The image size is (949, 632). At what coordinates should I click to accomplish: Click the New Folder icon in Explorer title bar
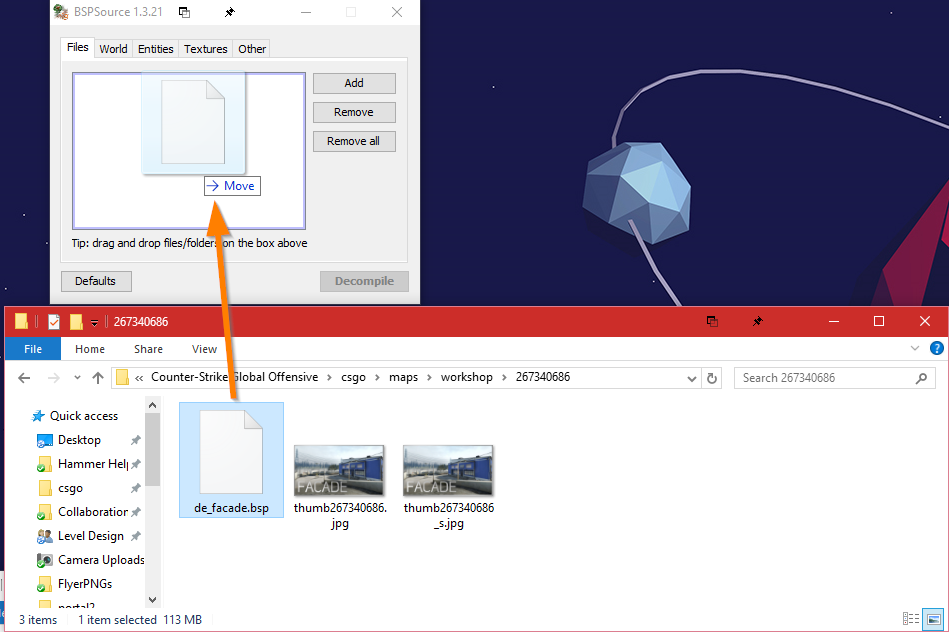point(76,321)
